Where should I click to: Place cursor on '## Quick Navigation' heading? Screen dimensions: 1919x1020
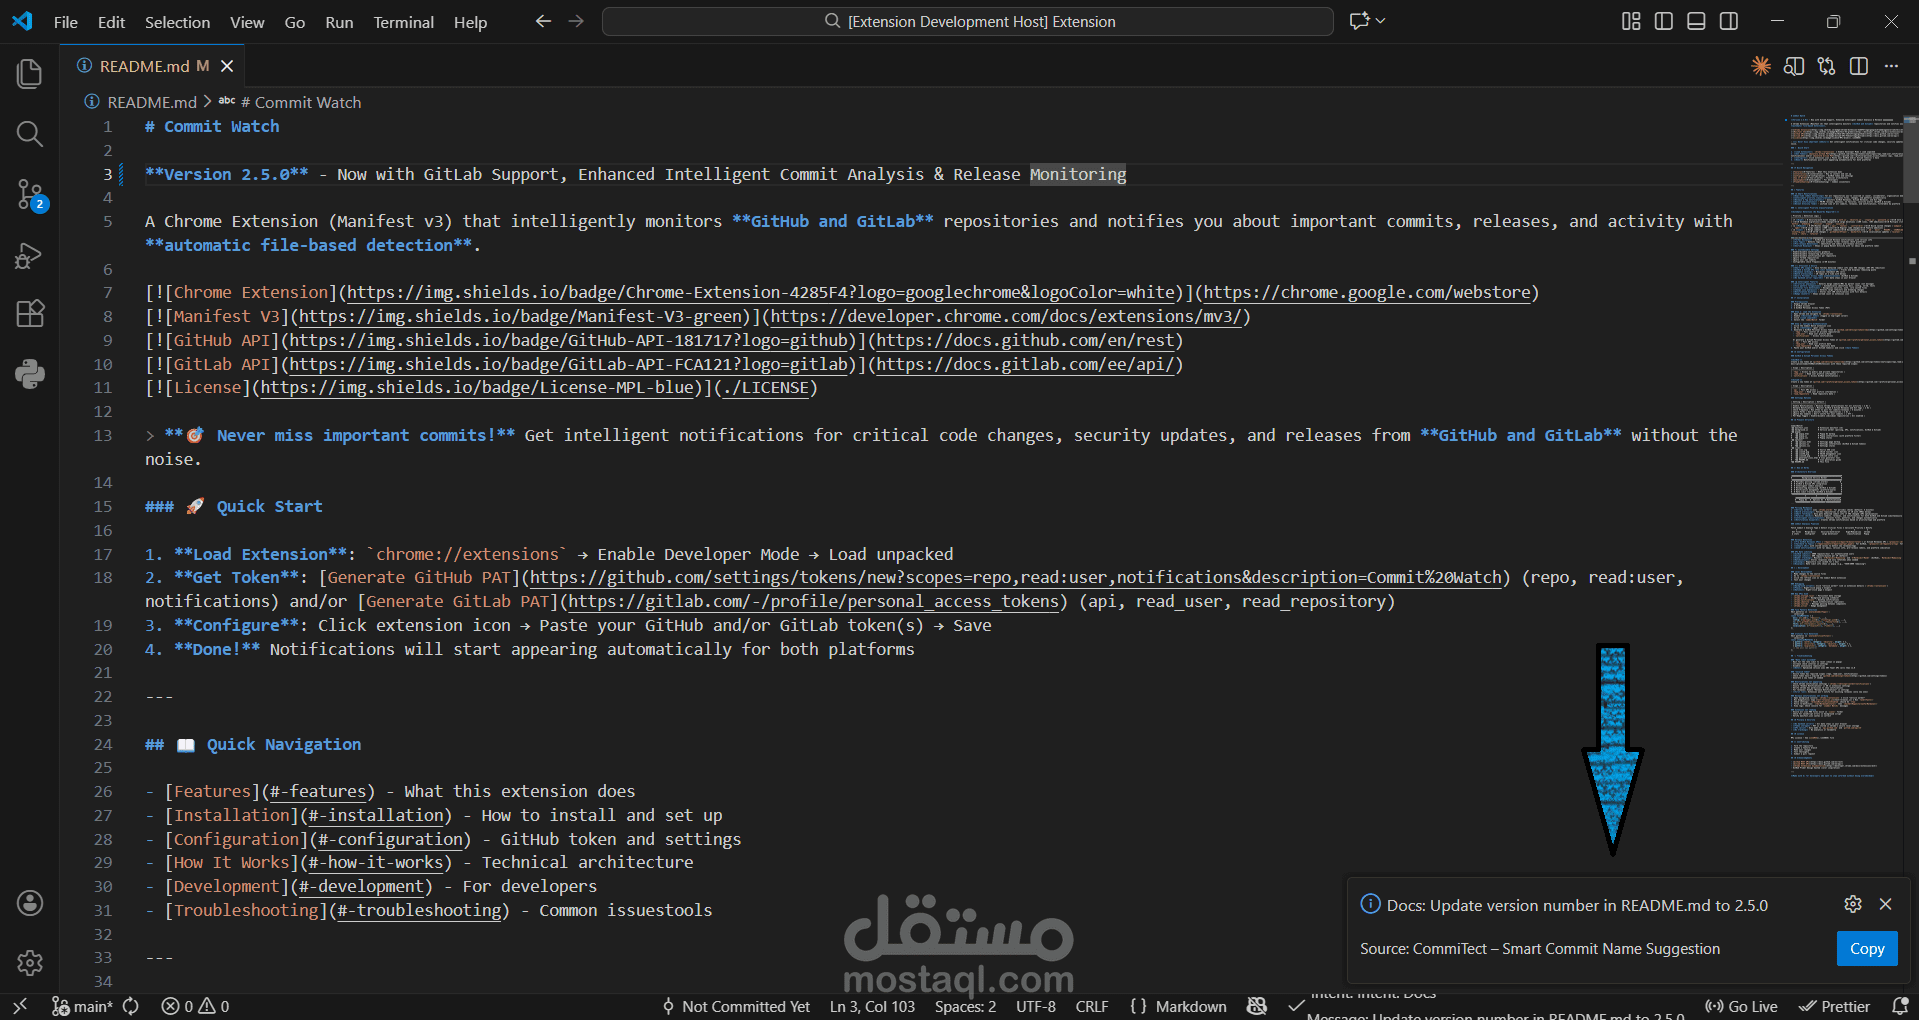coord(253,744)
